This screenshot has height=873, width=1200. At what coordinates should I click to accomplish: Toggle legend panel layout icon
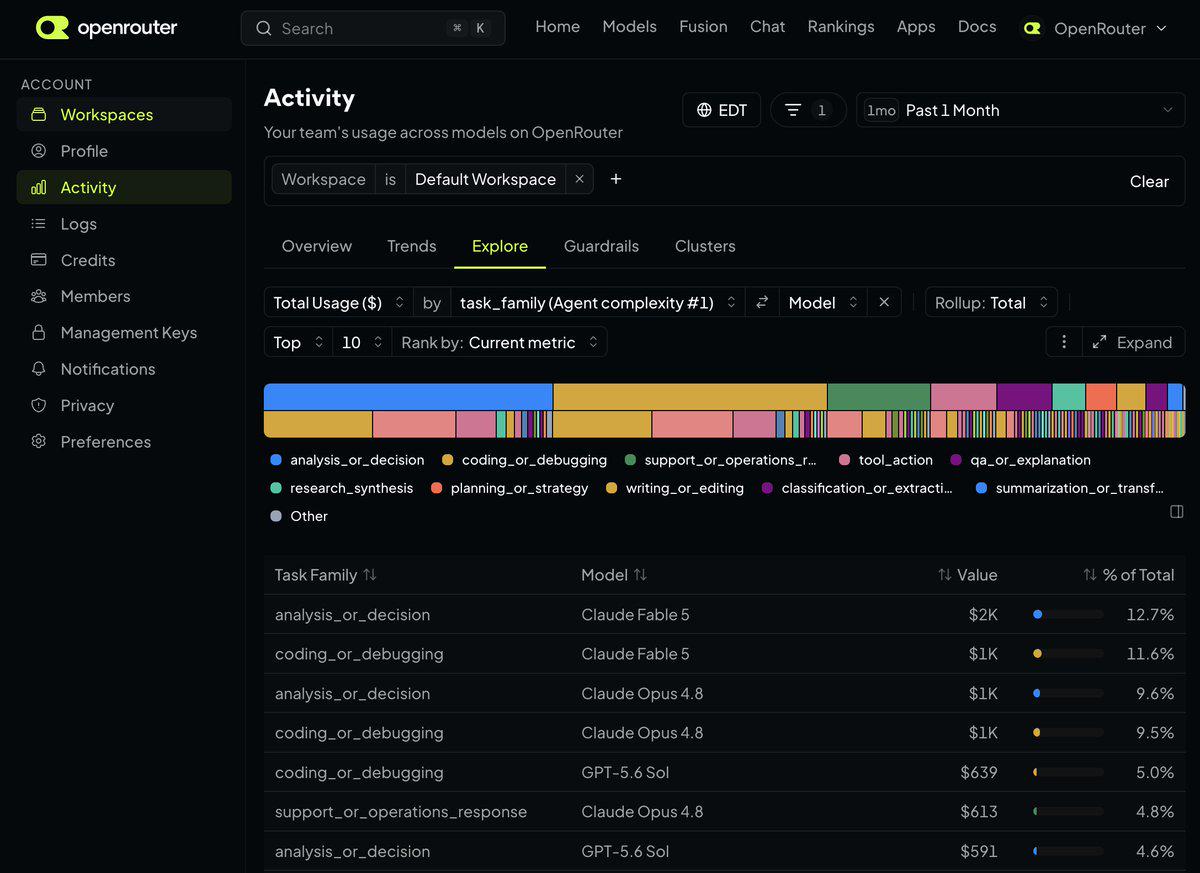(x=1177, y=512)
